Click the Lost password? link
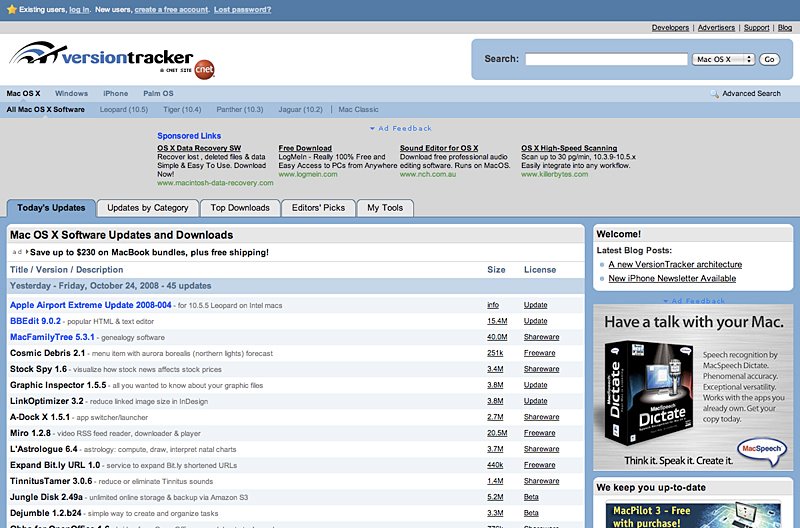The width and height of the screenshot is (800, 528). point(242,10)
